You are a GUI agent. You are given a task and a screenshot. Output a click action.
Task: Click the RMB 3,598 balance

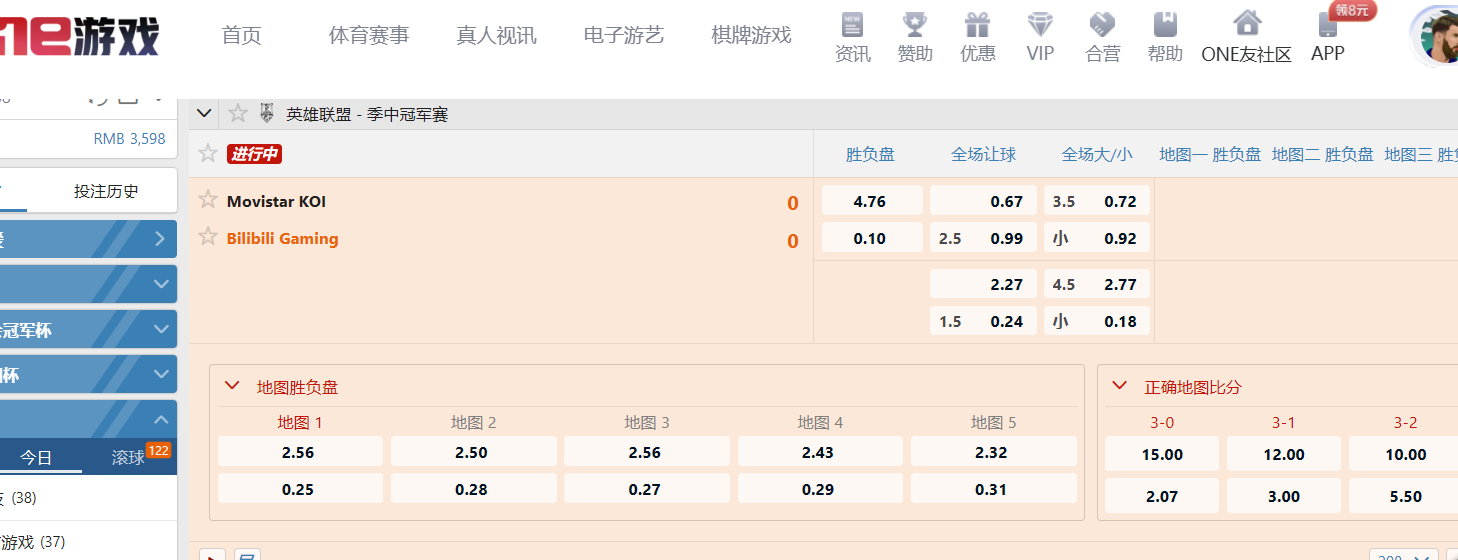pyautogui.click(x=130, y=139)
